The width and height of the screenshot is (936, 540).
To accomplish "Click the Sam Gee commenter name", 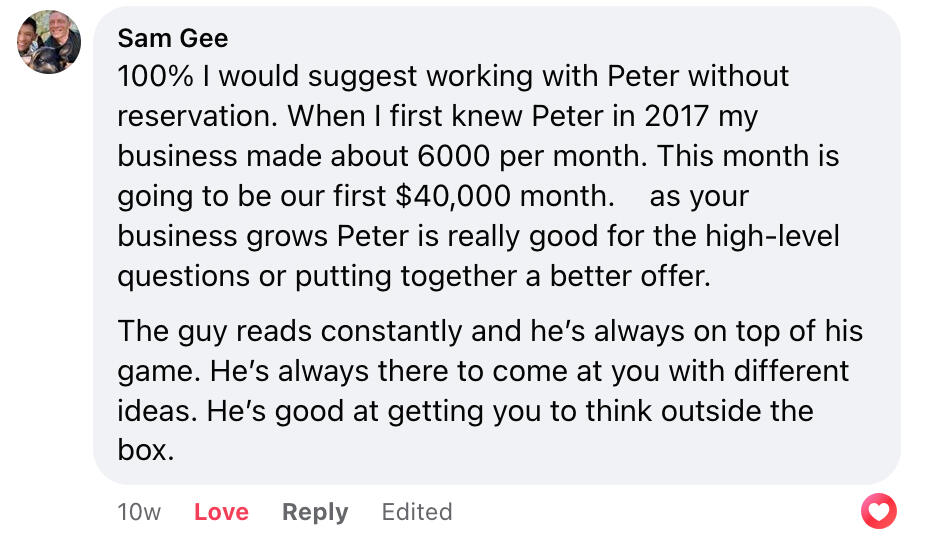I will [173, 39].
